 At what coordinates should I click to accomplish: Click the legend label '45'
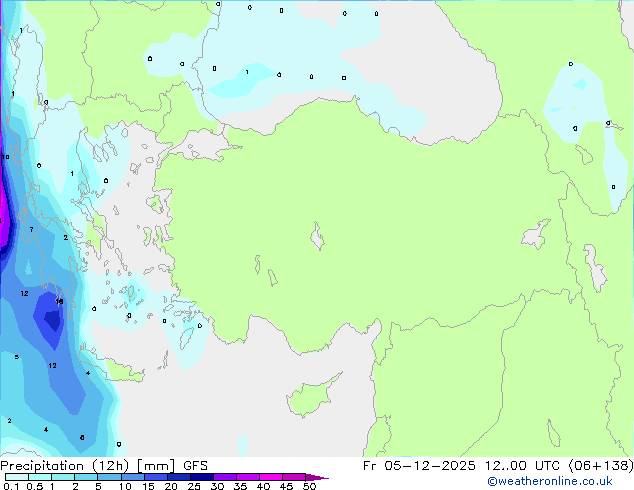click(286, 486)
